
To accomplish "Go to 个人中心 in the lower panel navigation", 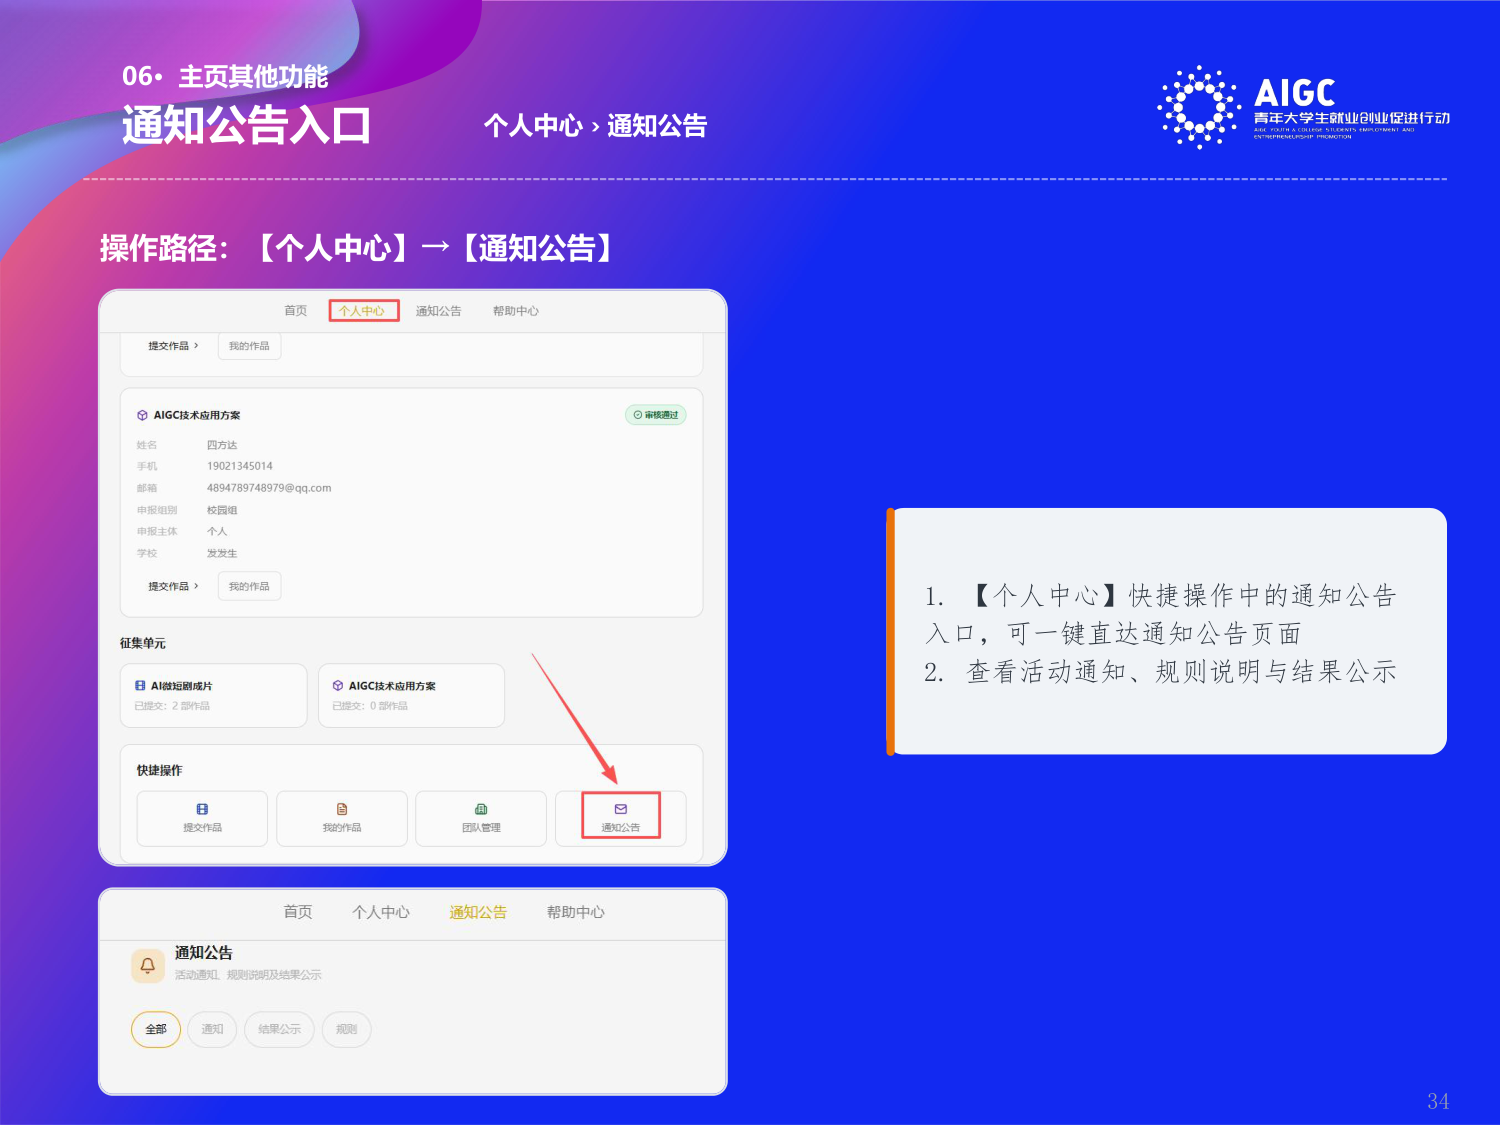I will (381, 912).
